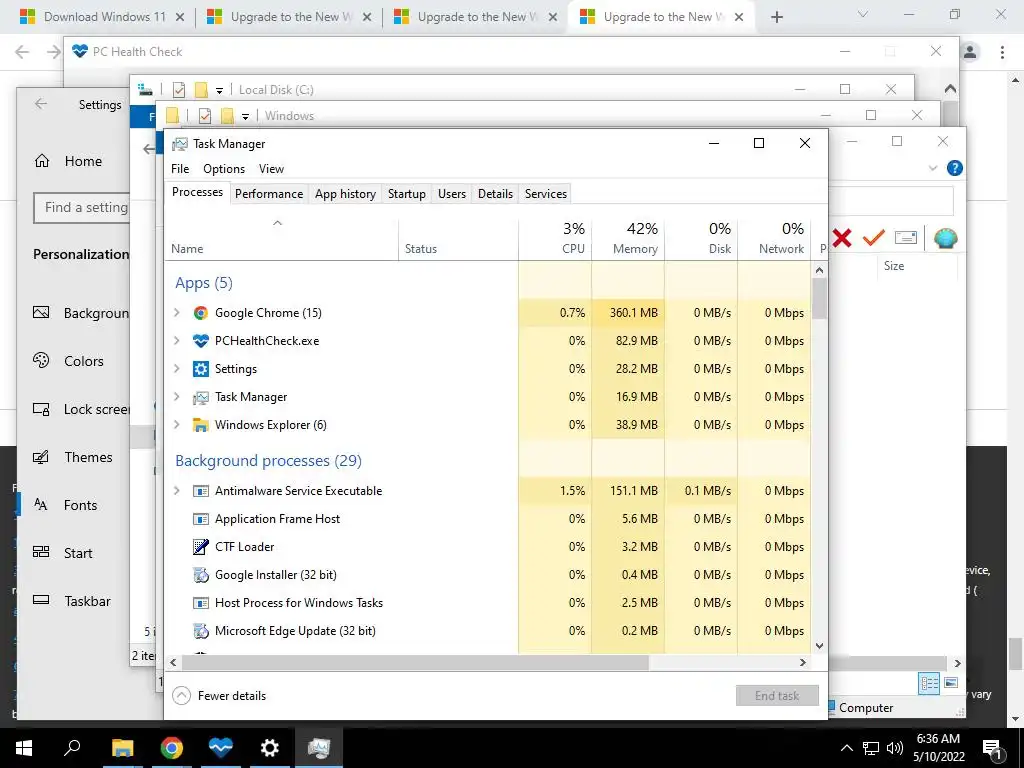Open the View menu in Task Manager

click(x=271, y=168)
